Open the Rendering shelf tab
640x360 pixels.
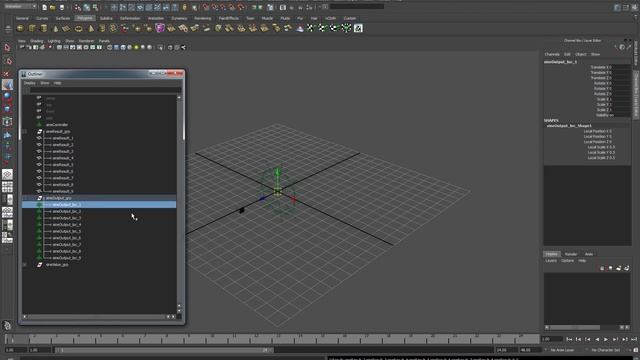coord(202,18)
